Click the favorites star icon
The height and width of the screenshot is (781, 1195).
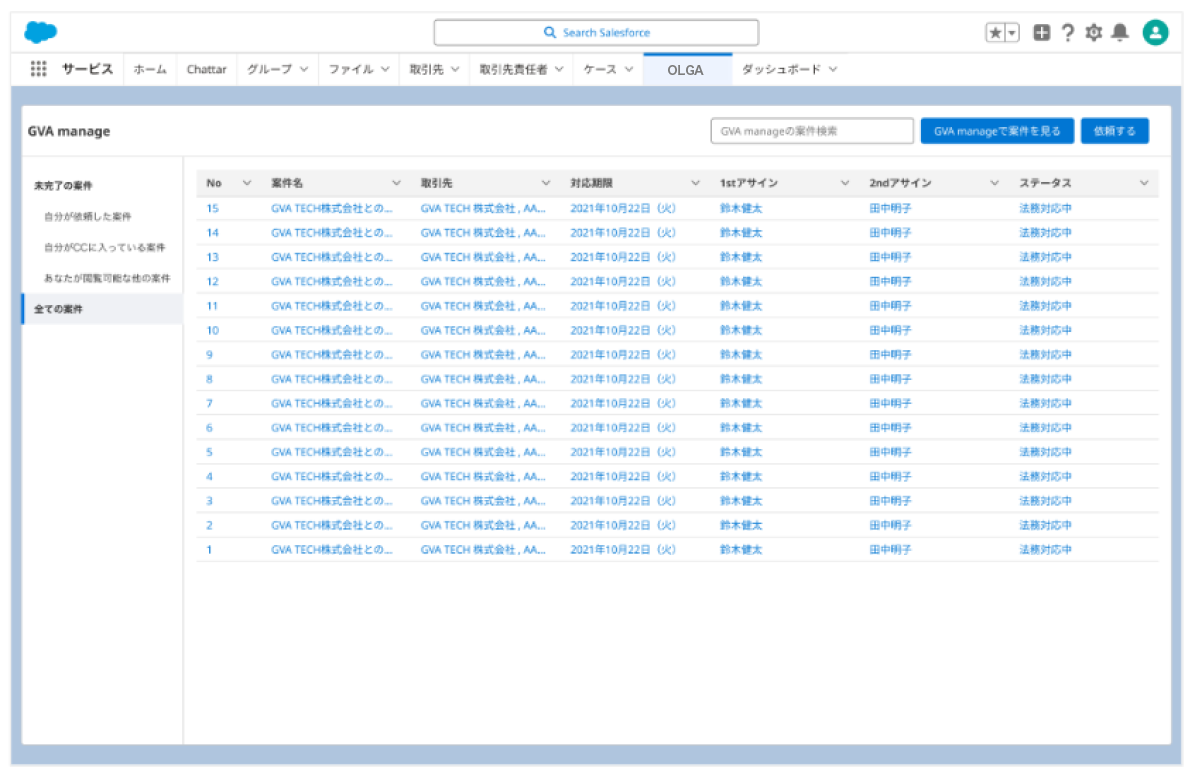995,33
